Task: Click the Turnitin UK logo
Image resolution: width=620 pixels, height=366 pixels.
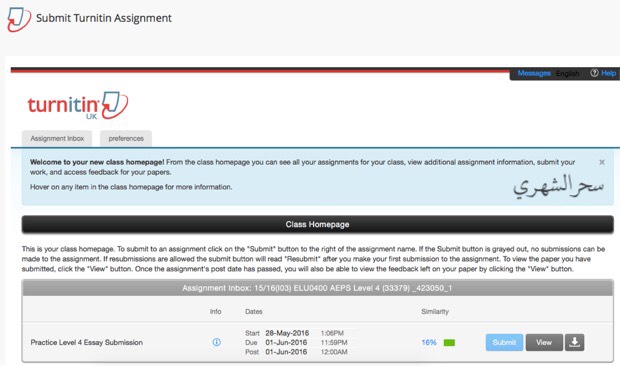Action: tap(78, 106)
